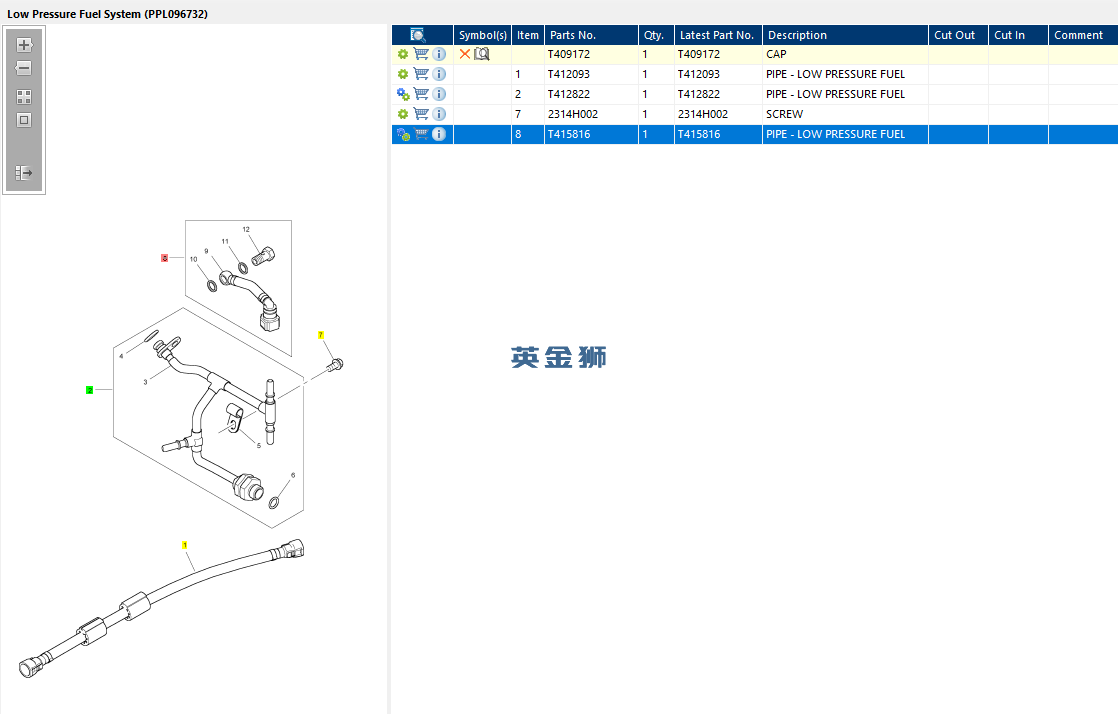Click the SCREW description cell
This screenshot has height=714, width=1118.
pyautogui.click(x=845, y=114)
